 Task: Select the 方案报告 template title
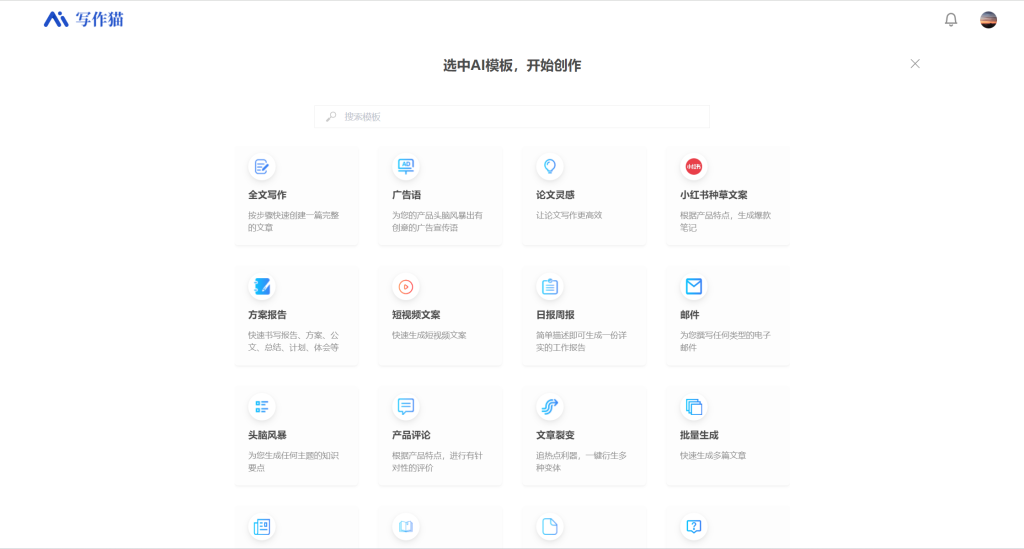click(267, 315)
